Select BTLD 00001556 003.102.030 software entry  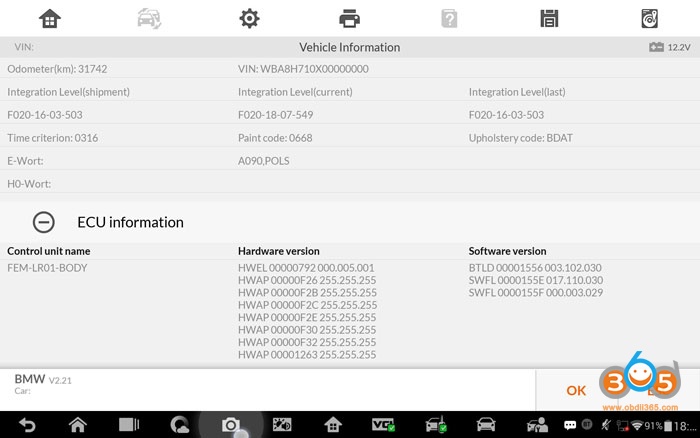coord(535,268)
